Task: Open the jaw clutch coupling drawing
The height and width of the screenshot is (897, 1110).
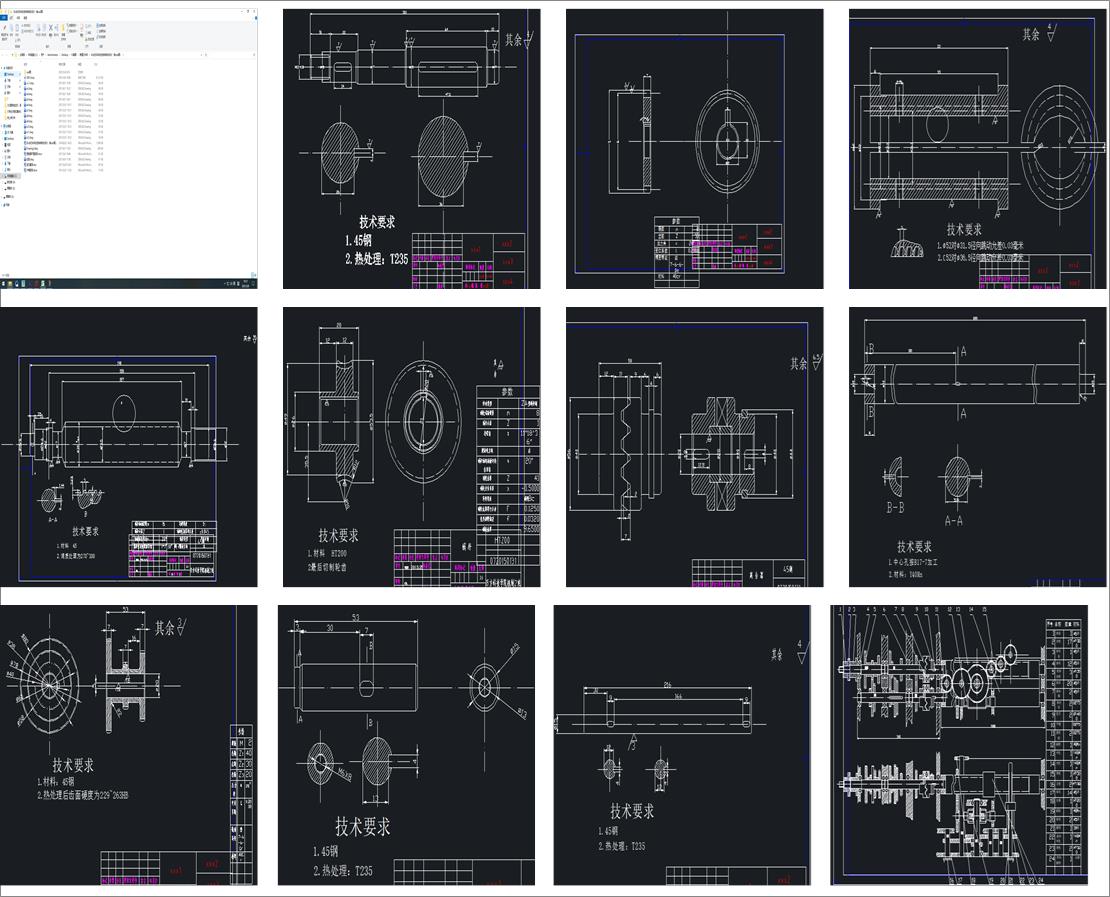Action: [694, 447]
